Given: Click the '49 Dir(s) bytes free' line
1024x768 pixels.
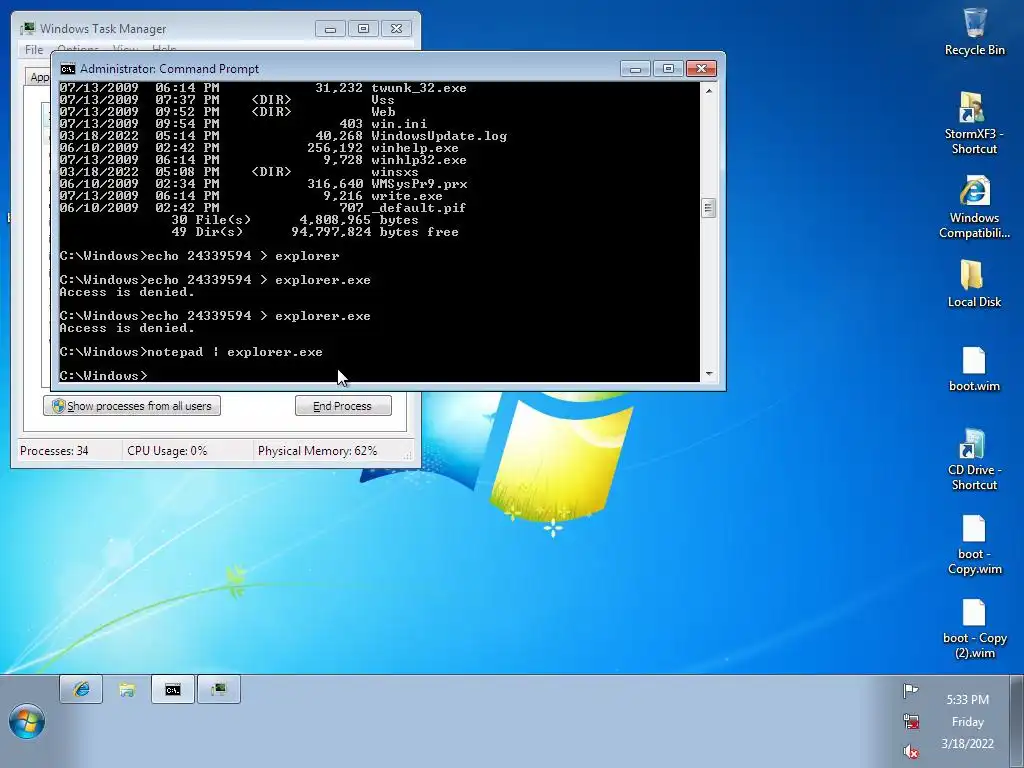Looking at the screenshot, I should [x=315, y=232].
